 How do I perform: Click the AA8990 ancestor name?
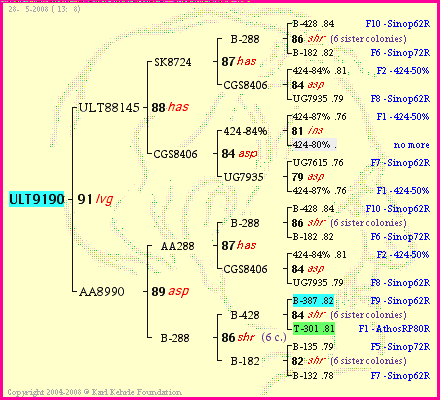(102, 292)
